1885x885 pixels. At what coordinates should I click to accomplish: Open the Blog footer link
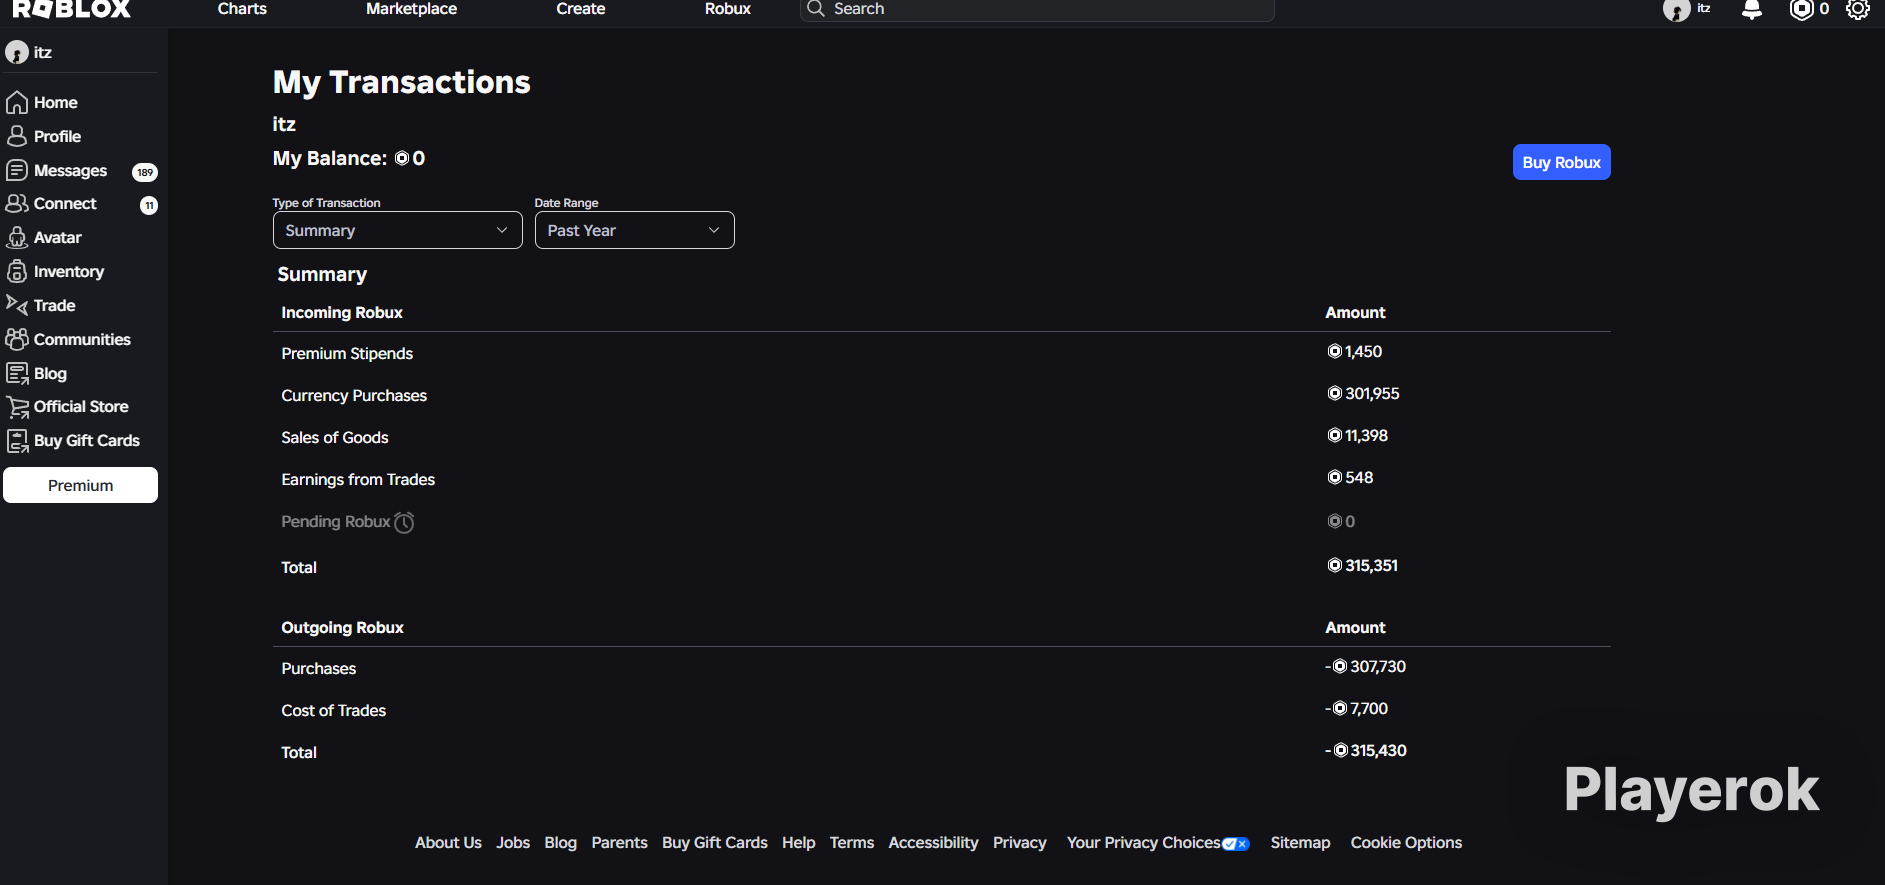point(560,842)
